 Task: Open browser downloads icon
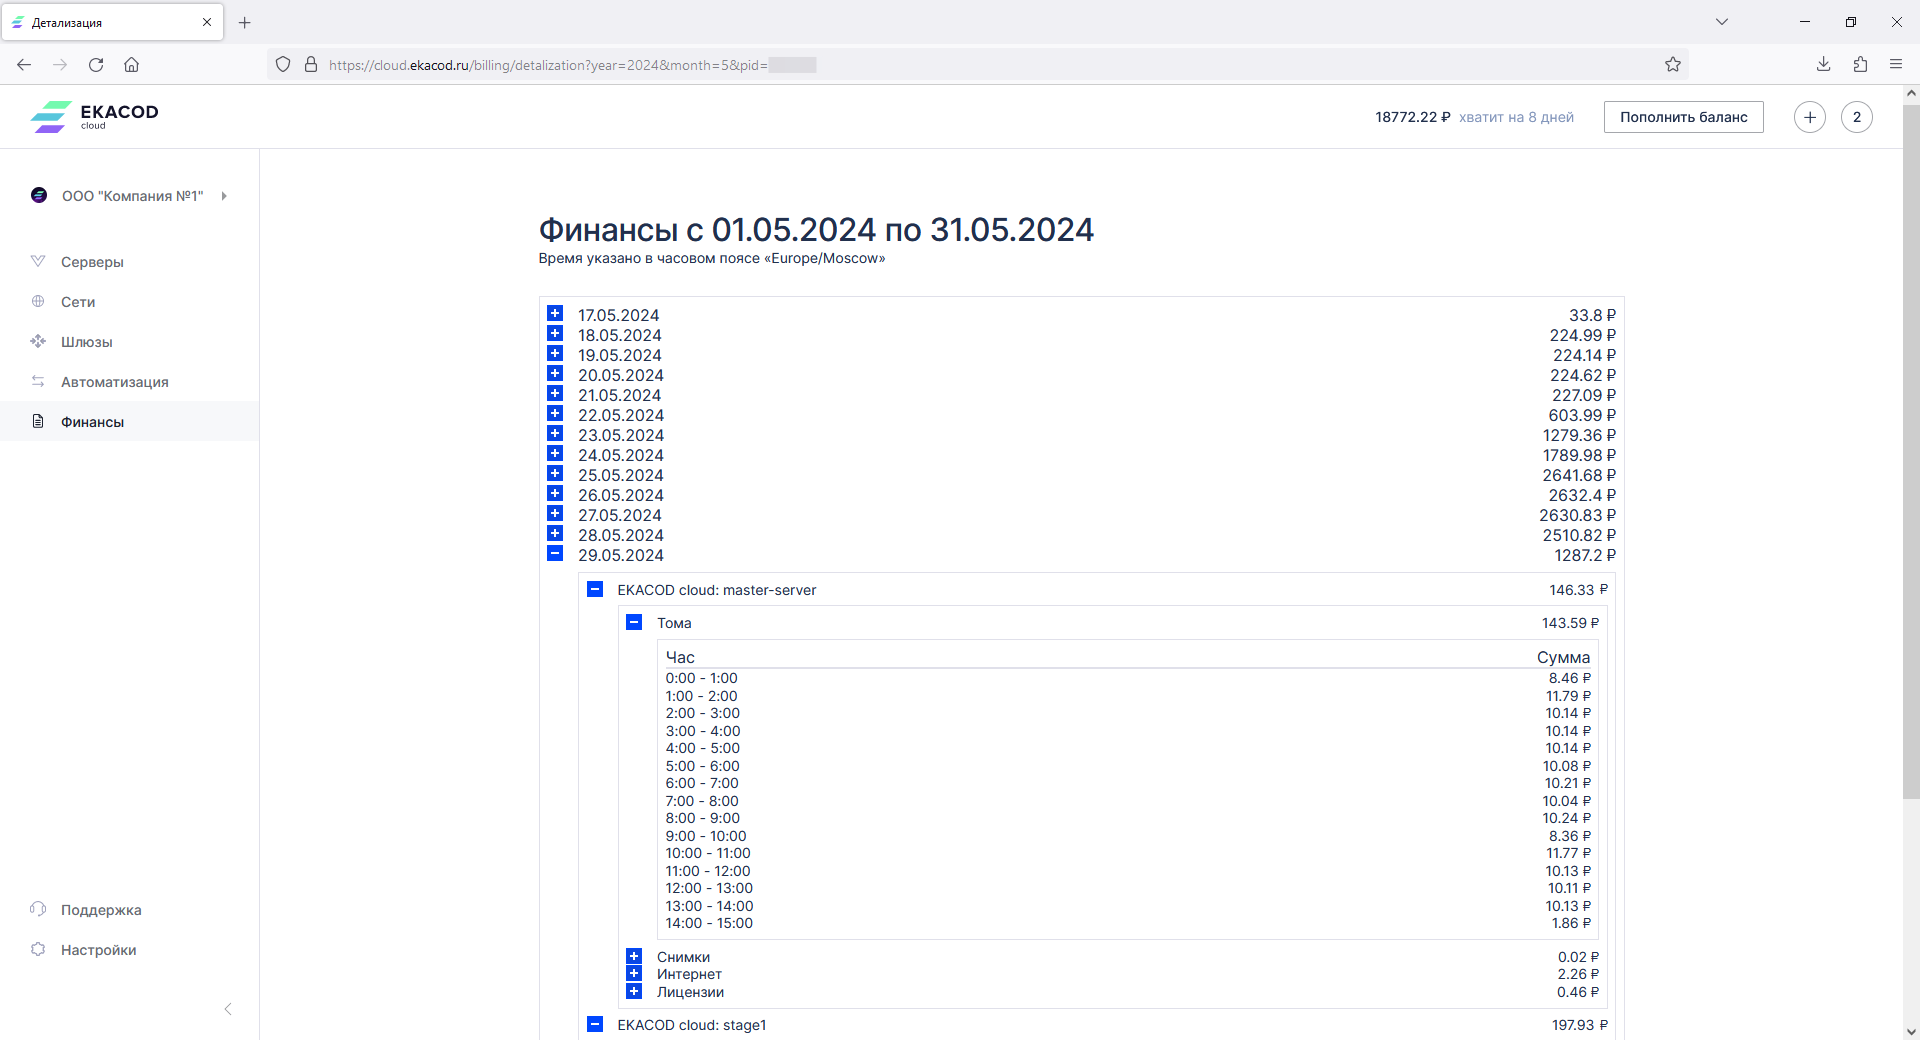coord(1823,65)
